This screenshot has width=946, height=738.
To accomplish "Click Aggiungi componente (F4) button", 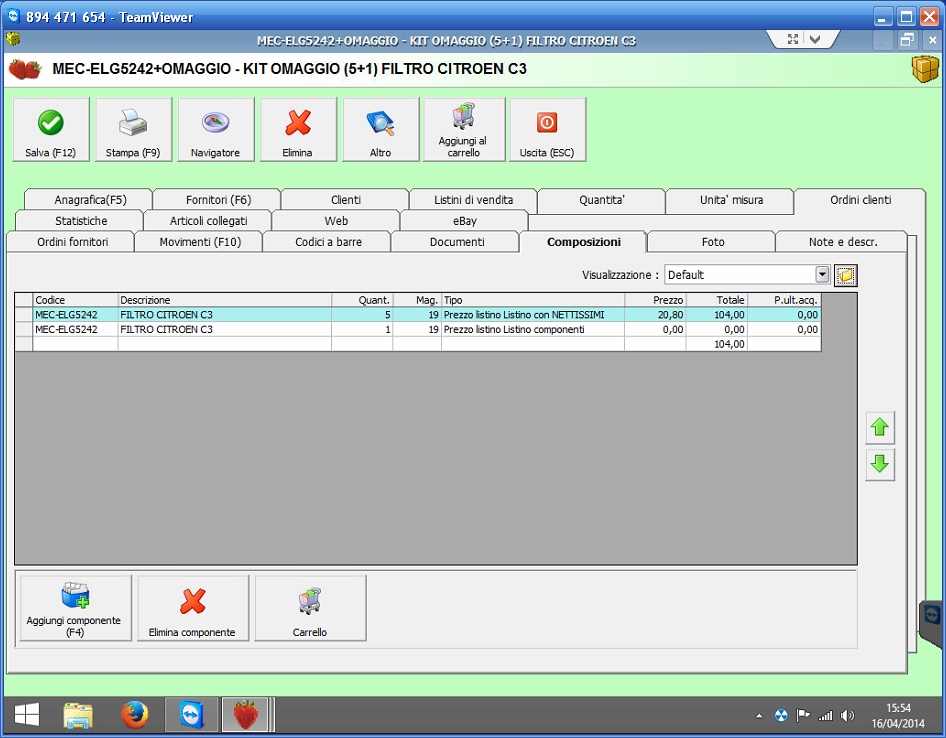I will (x=75, y=608).
